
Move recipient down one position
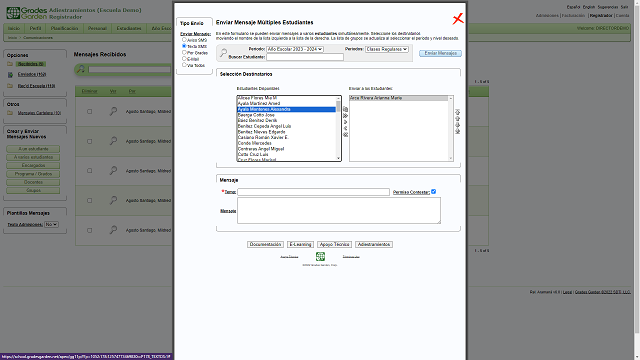458,125
